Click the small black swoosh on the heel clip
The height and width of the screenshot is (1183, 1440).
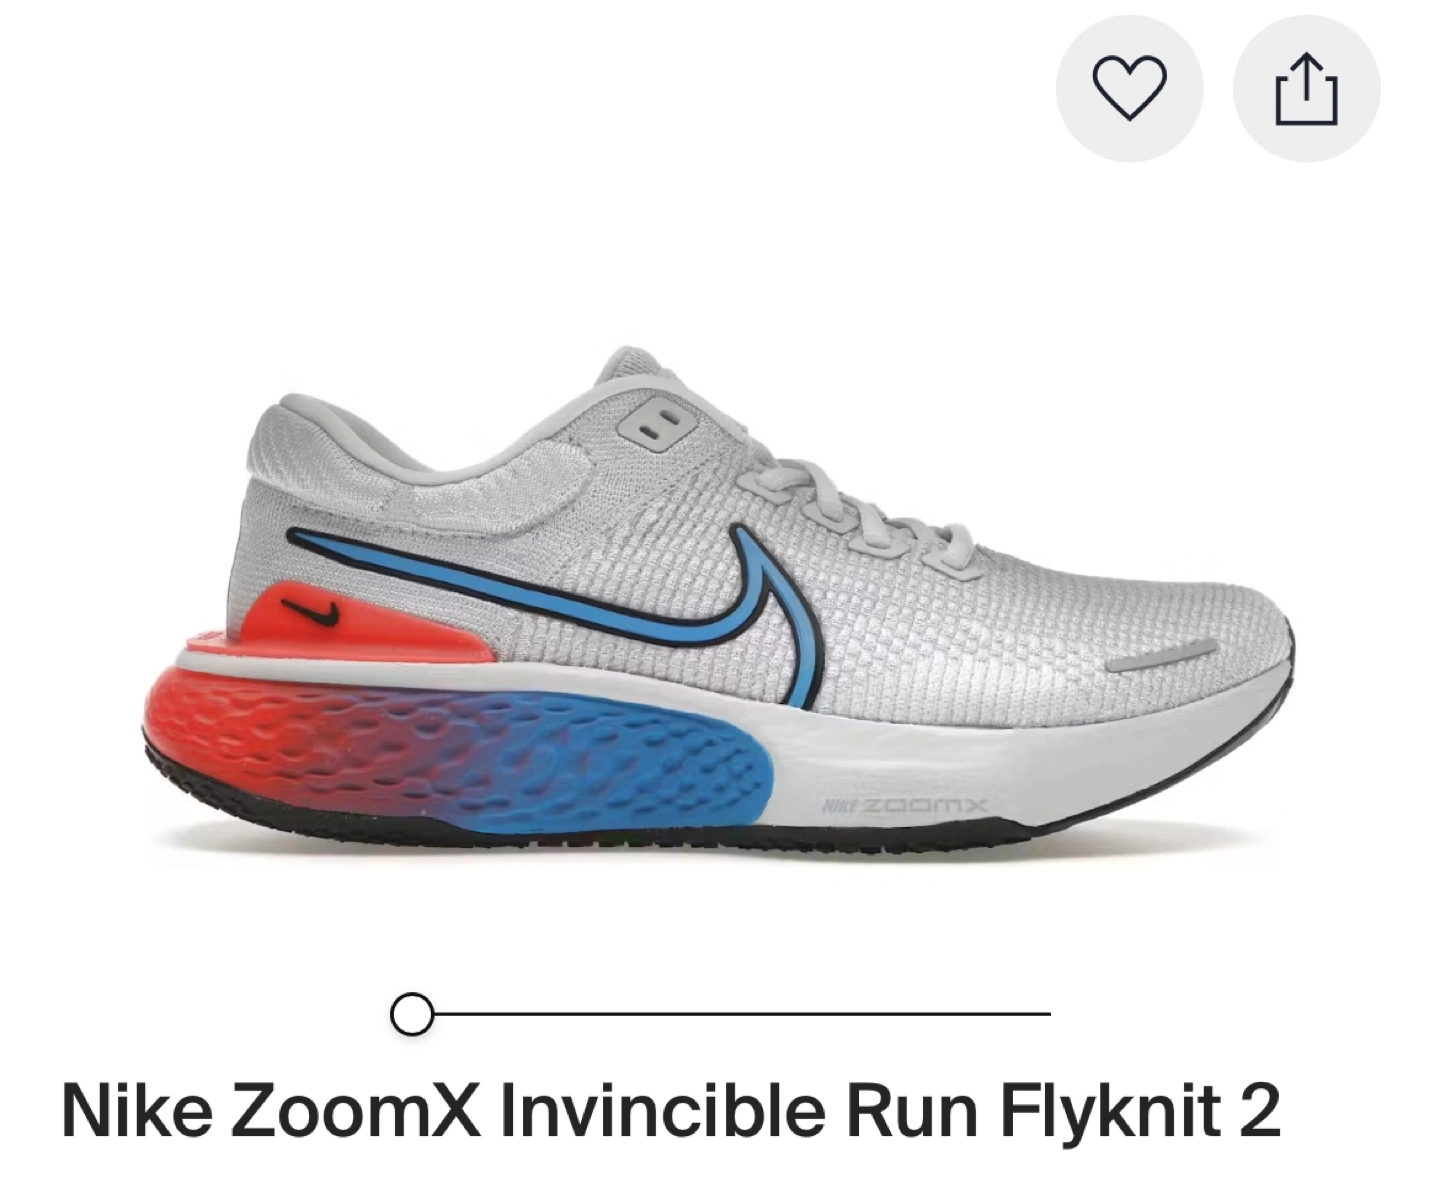[x=310, y=611]
